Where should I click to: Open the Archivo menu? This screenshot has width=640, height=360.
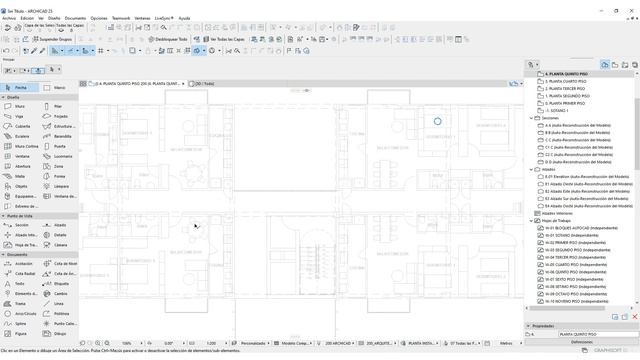tap(9, 18)
